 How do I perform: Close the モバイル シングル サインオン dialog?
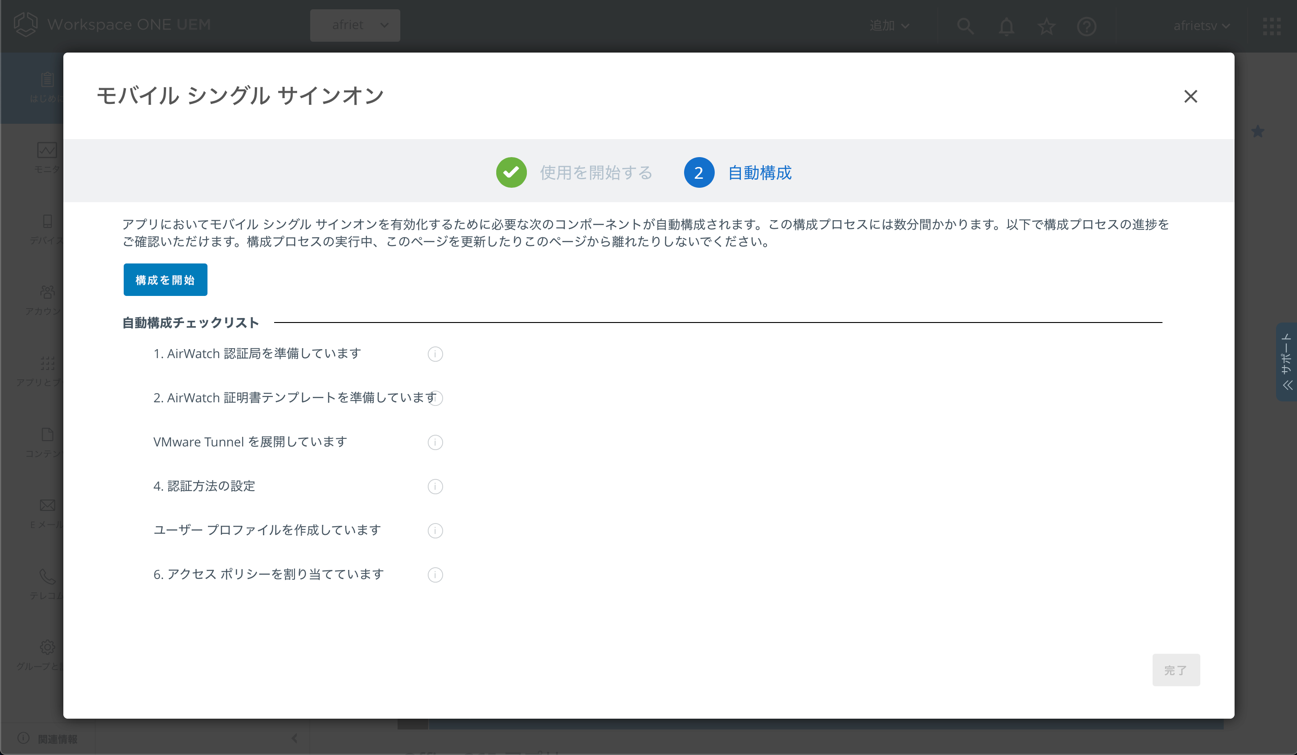tap(1190, 97)
